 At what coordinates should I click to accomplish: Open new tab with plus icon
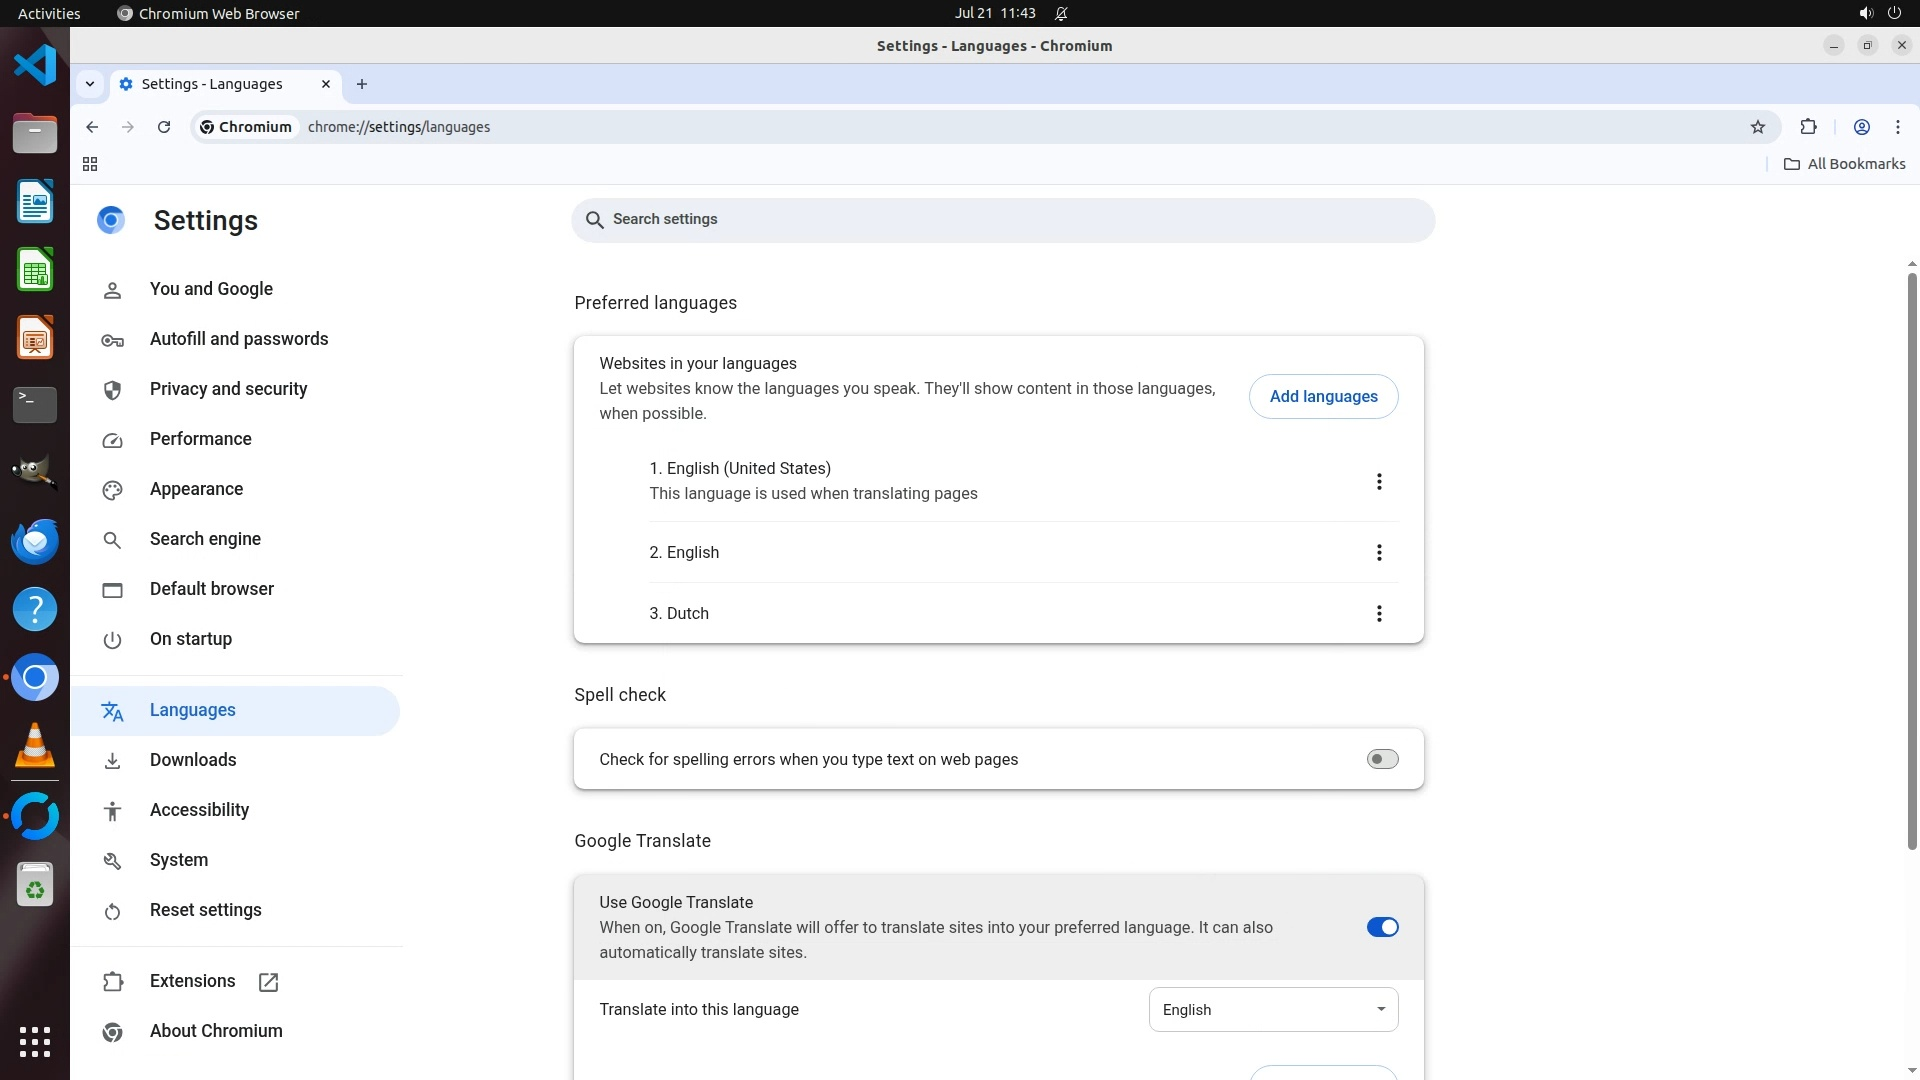362,84
